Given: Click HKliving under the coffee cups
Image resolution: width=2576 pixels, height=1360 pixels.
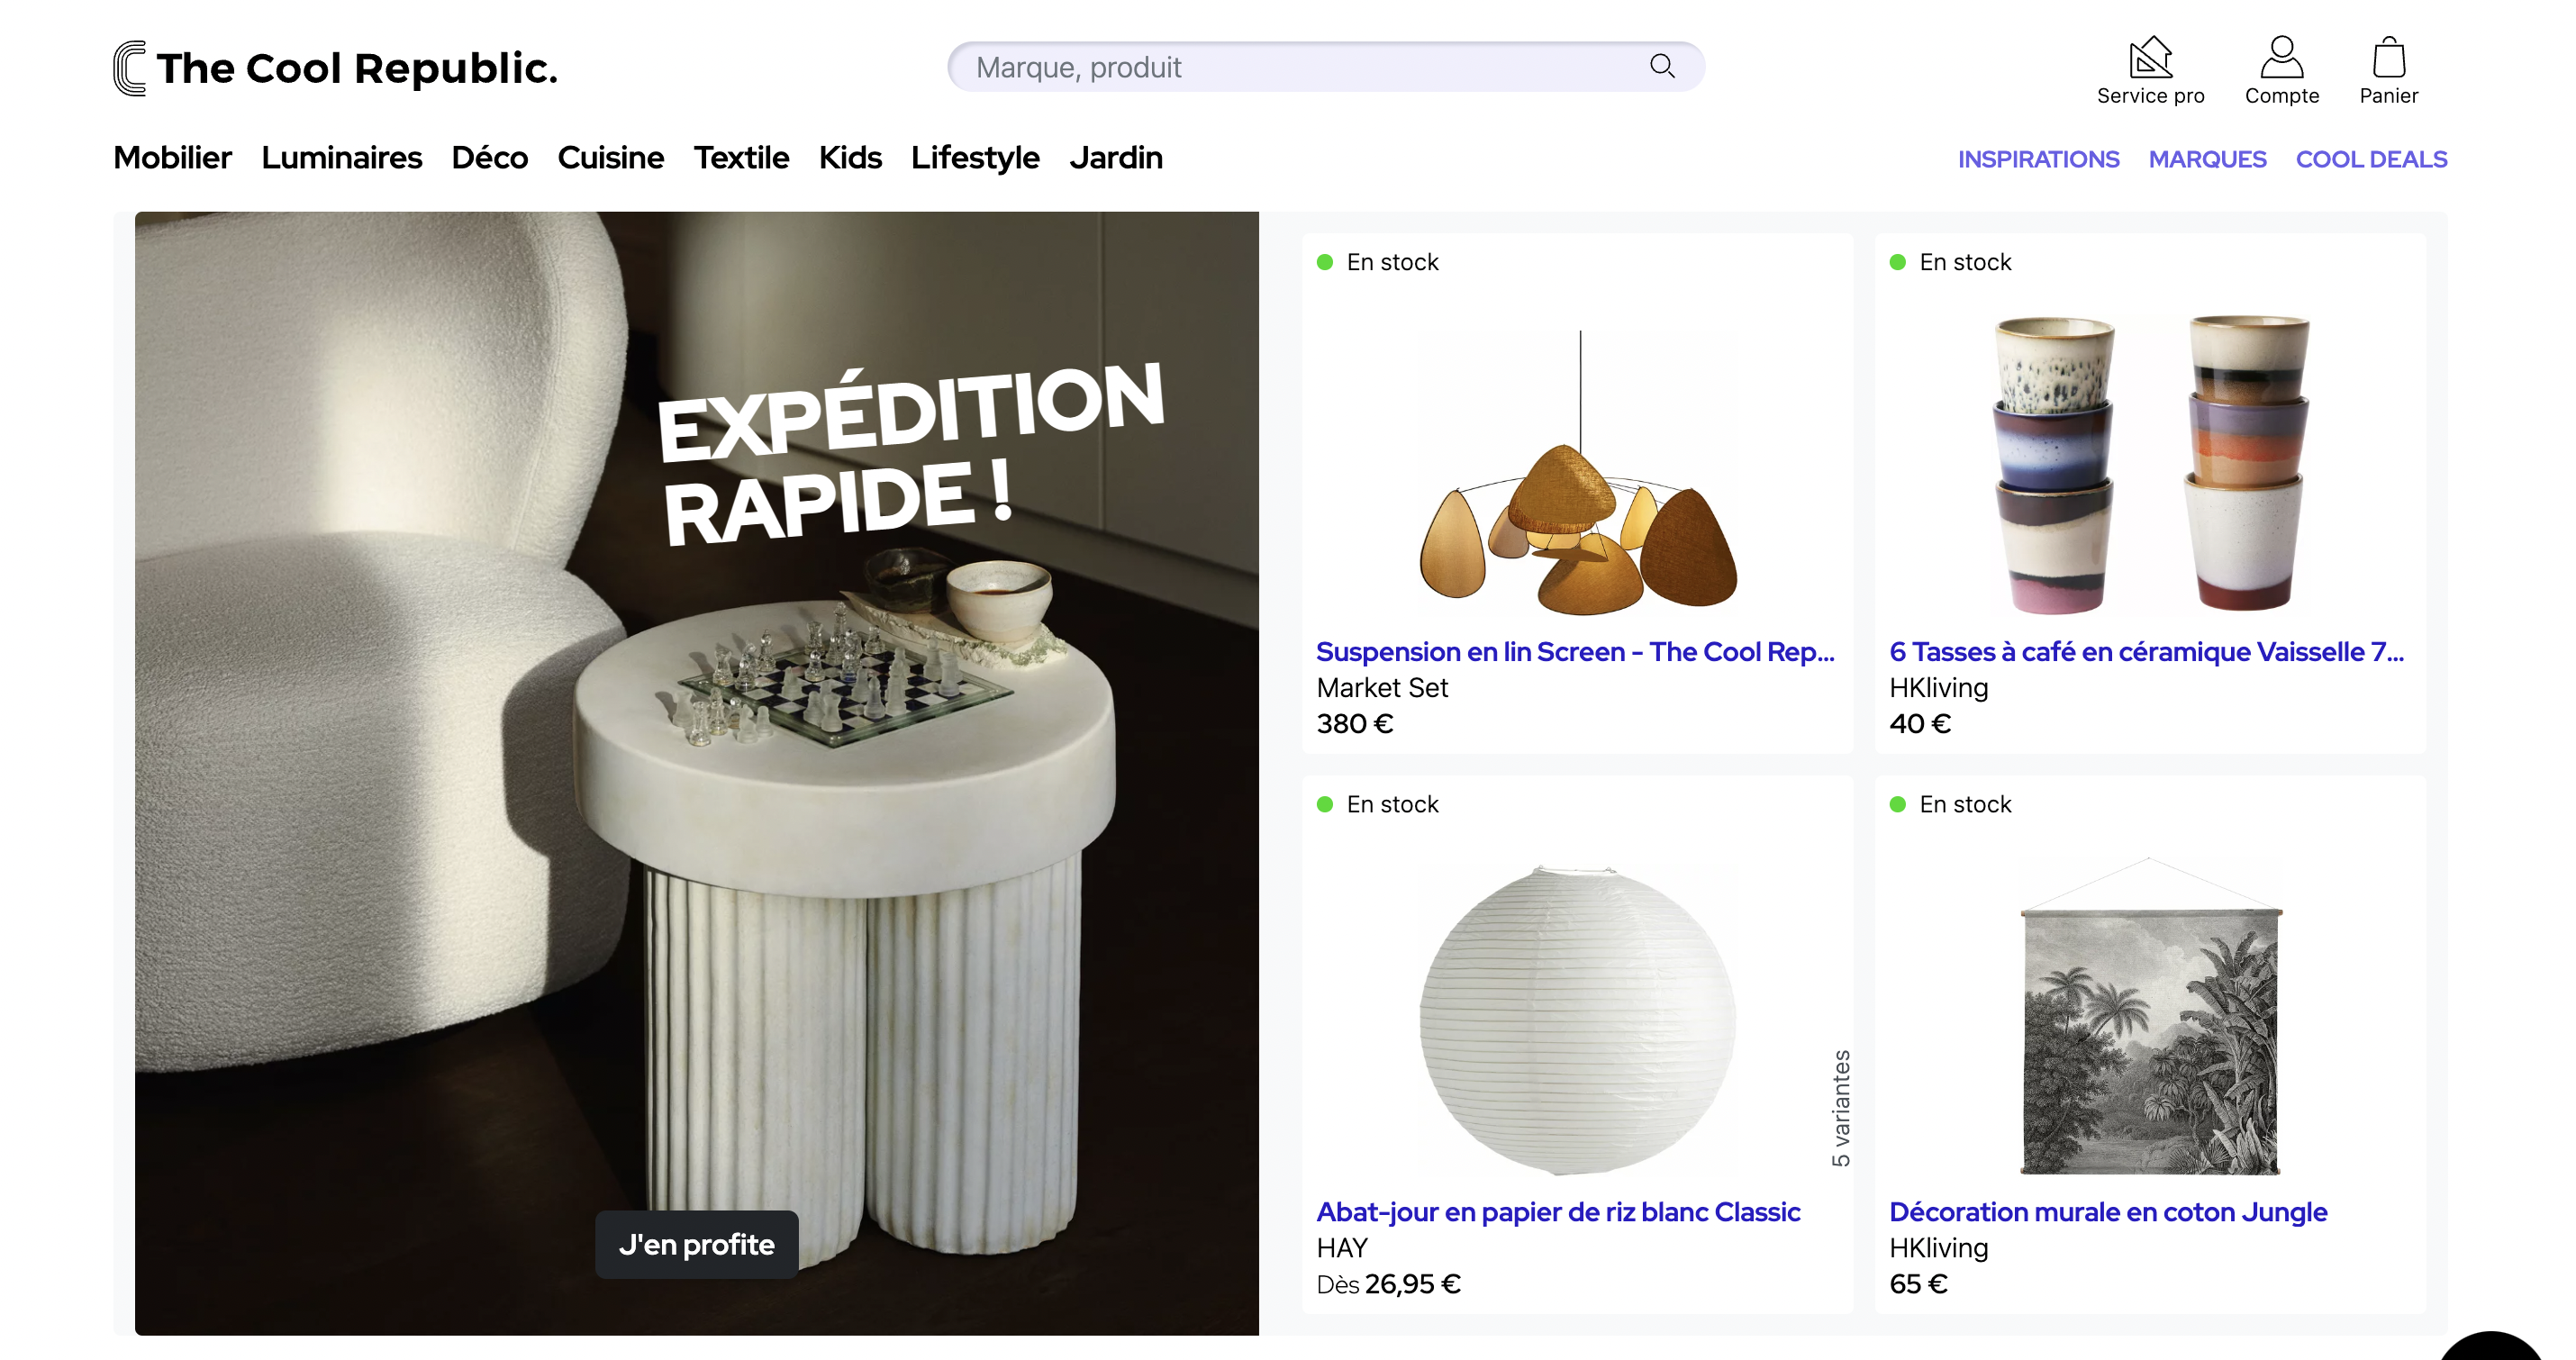Looking at the screenshot, I should point(1938,688).
